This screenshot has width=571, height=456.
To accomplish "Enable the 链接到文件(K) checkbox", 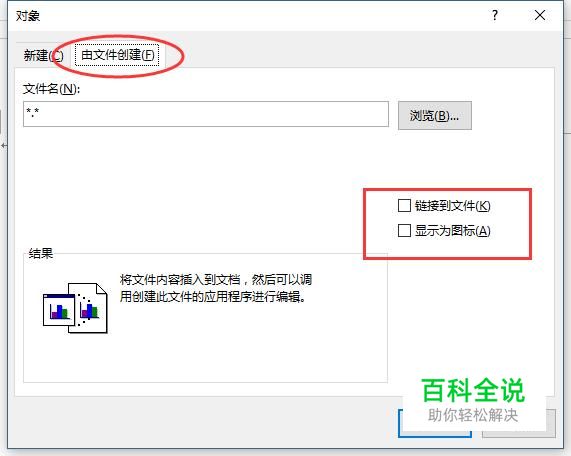I will pos(404,206).
